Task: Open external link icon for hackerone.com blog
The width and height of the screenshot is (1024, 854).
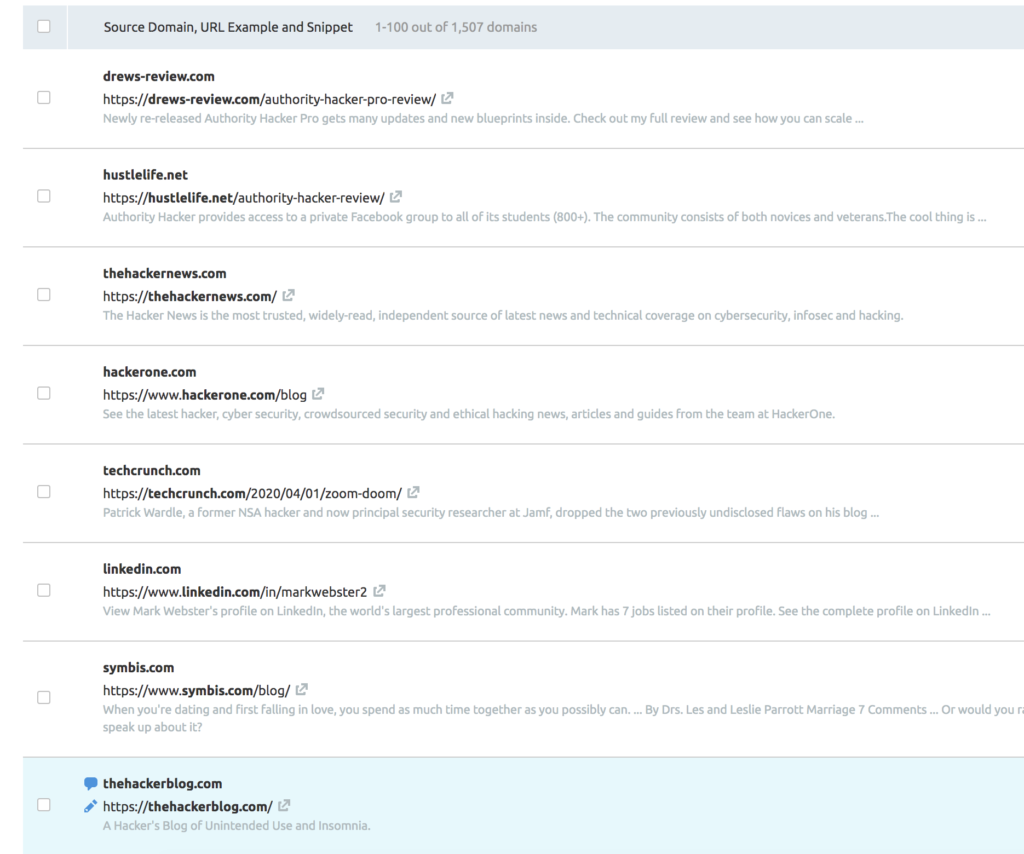Action: [318, 394]
